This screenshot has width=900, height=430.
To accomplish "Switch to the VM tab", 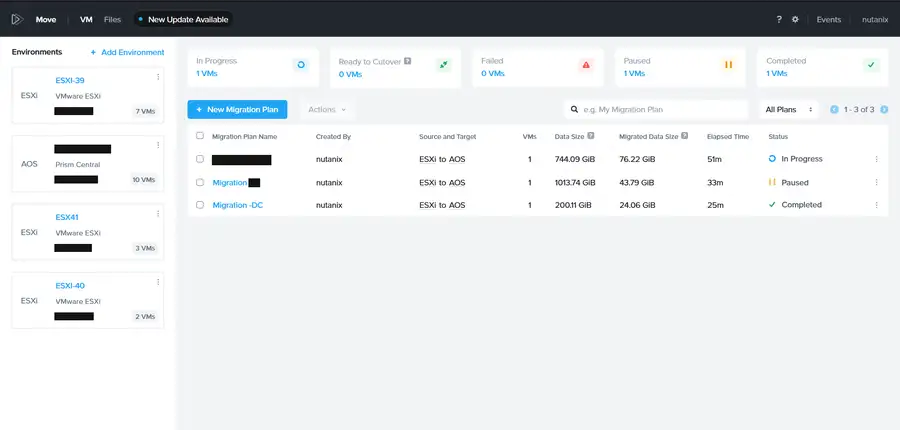I will pyautogui.click(x=86, y=20).
